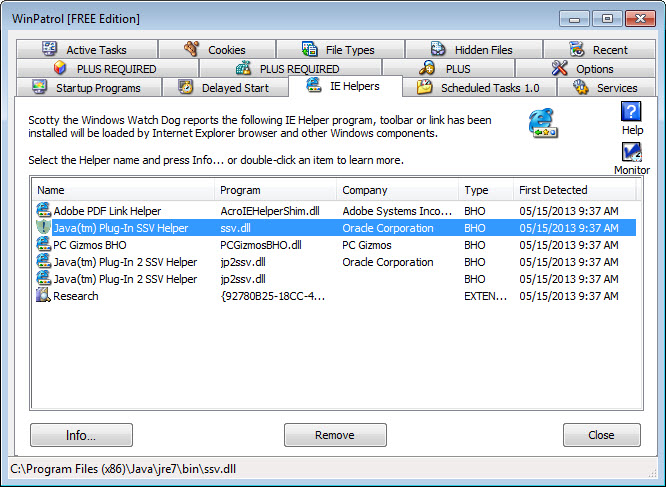Switch to the Active Tasks tab
The height and width of the screenshot is (487, 666).
(x=87, y=49)
